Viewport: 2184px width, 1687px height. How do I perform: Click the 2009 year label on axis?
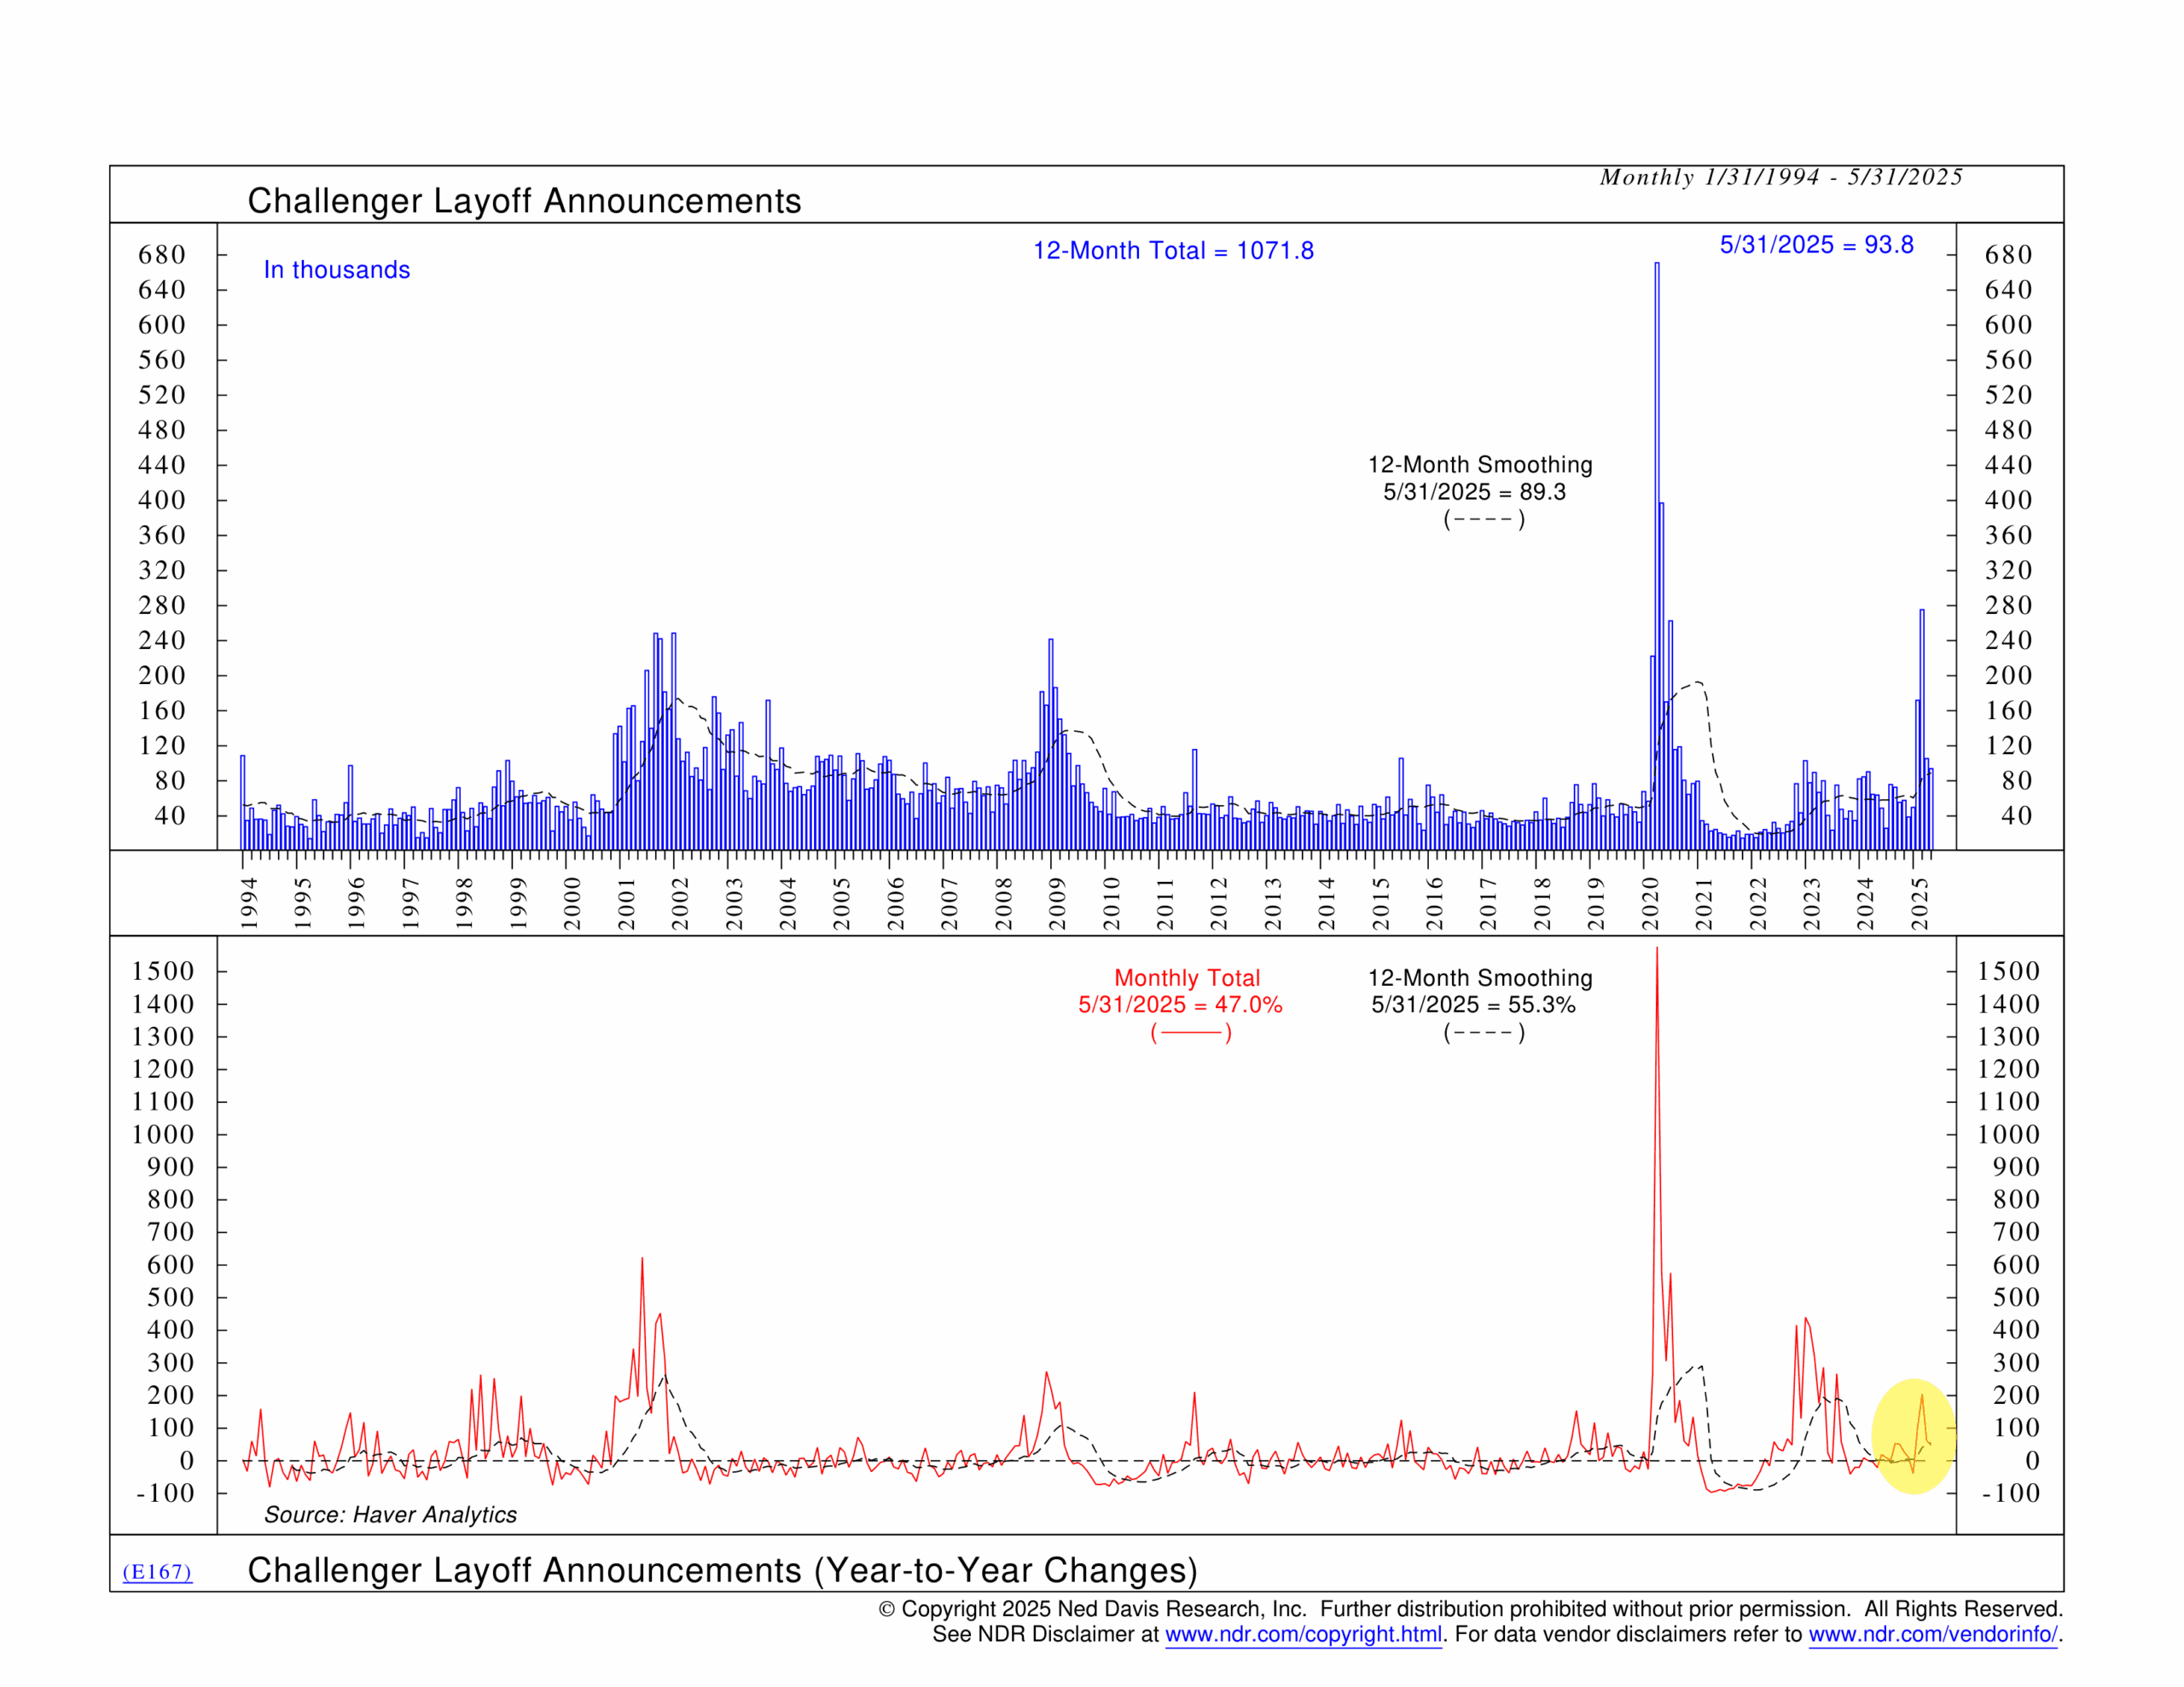click(1057, 903)
